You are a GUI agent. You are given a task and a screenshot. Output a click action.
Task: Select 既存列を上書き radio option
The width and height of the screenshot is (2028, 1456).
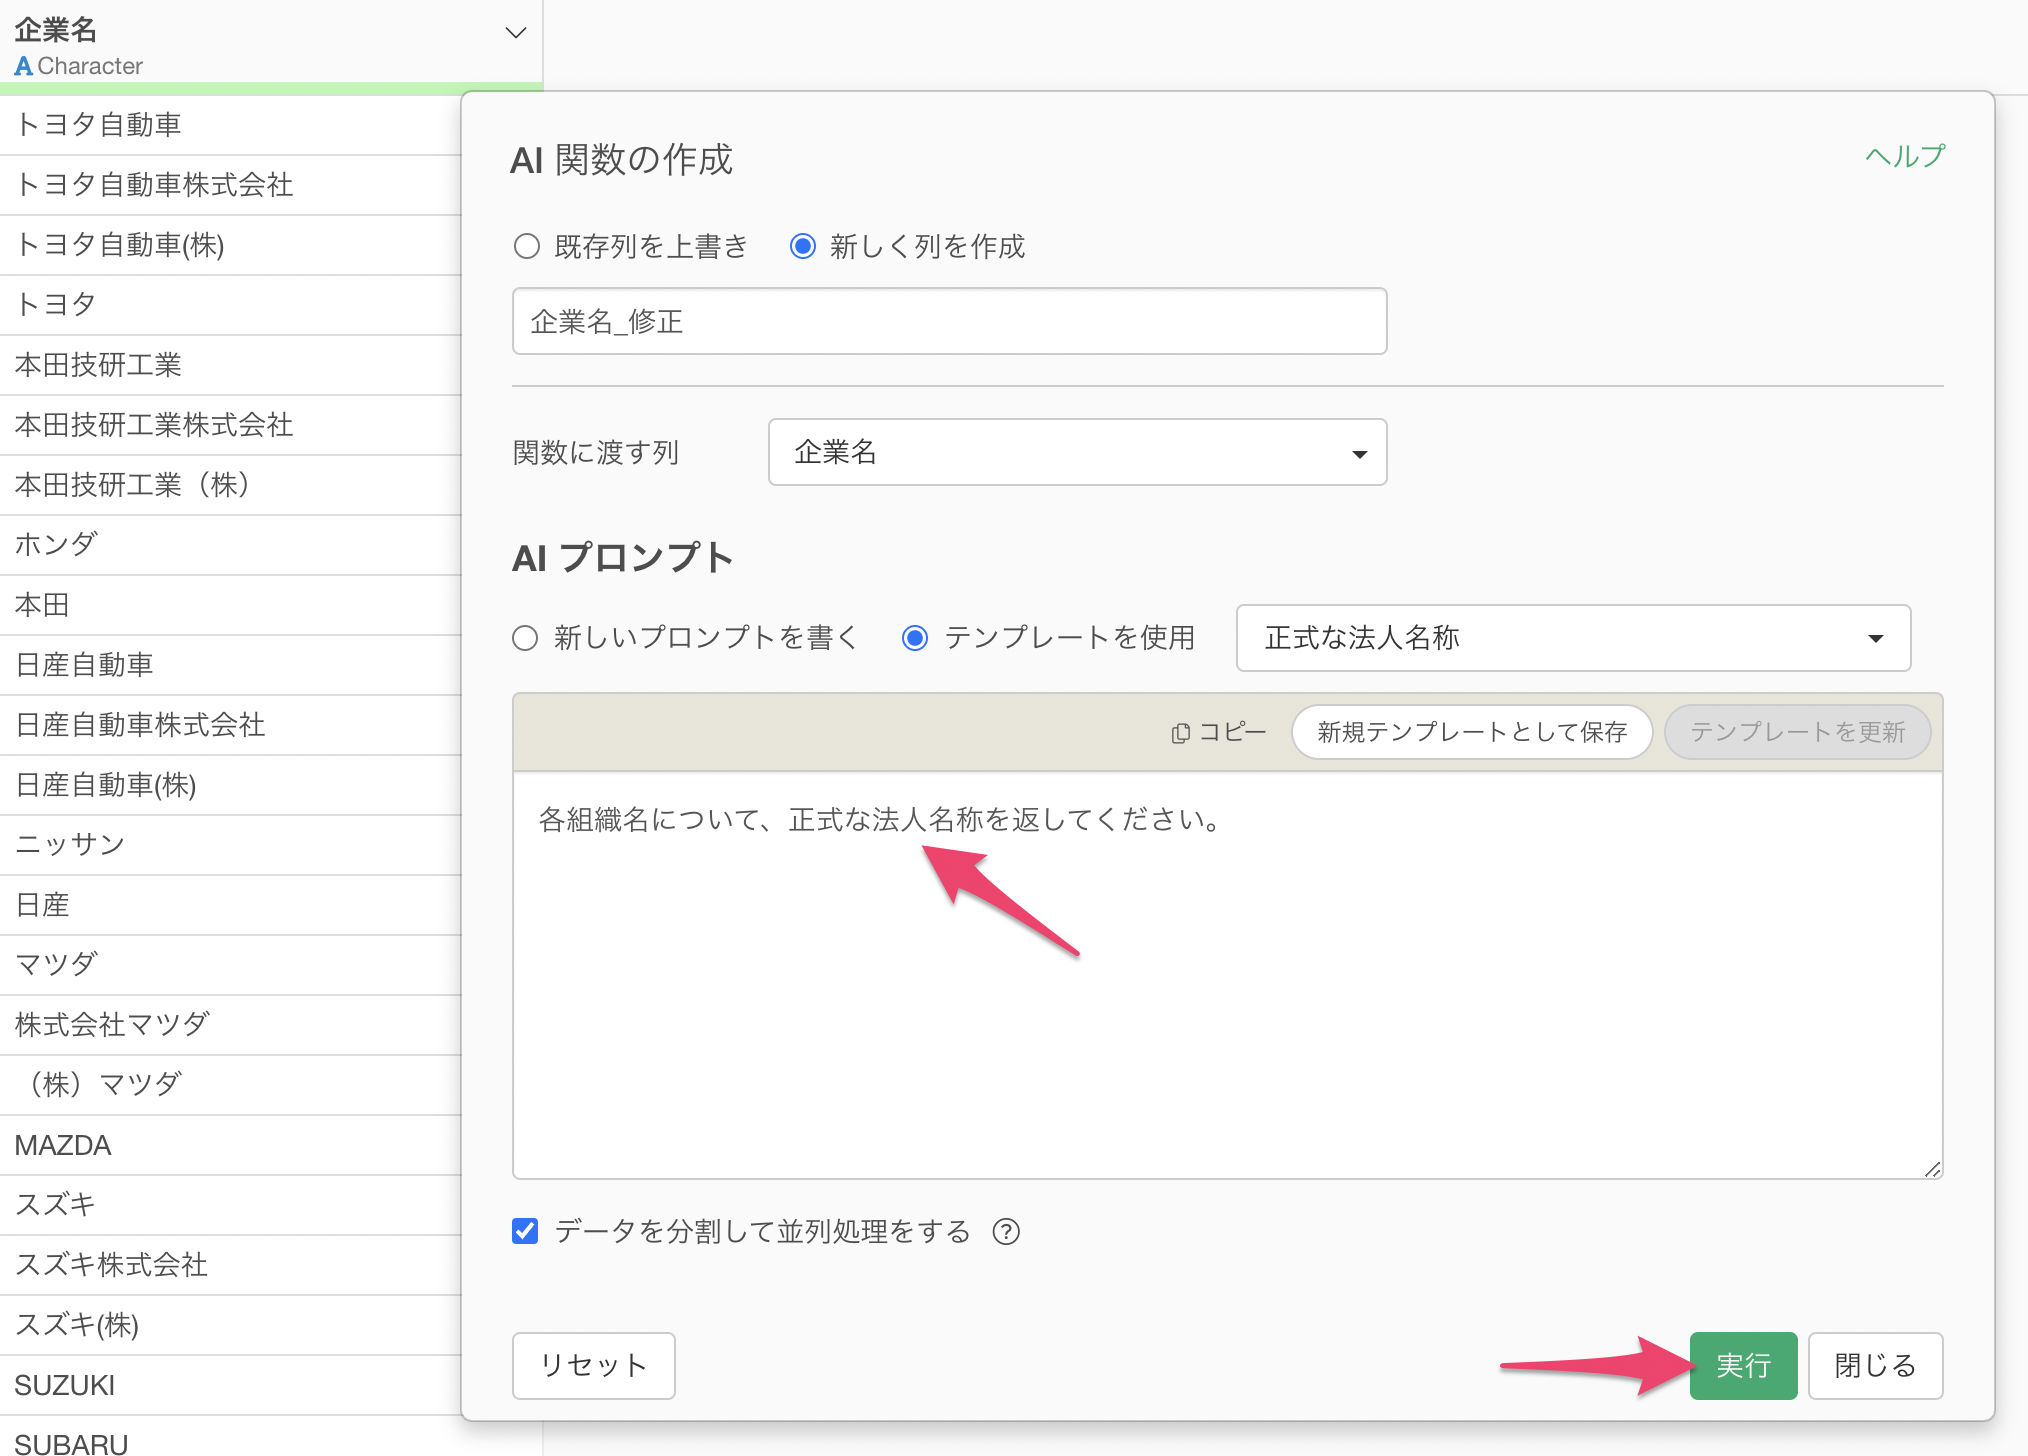[x=527, y=246]
